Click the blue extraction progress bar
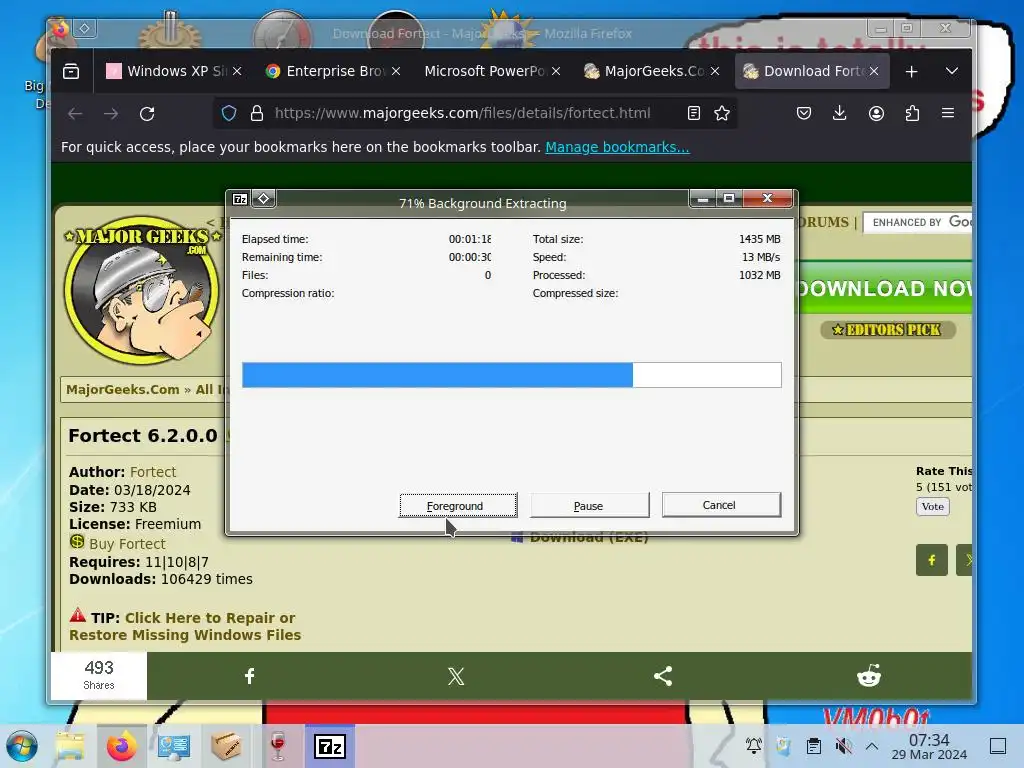This screenshot has height=768, width=1024. [x=511, y=375]
